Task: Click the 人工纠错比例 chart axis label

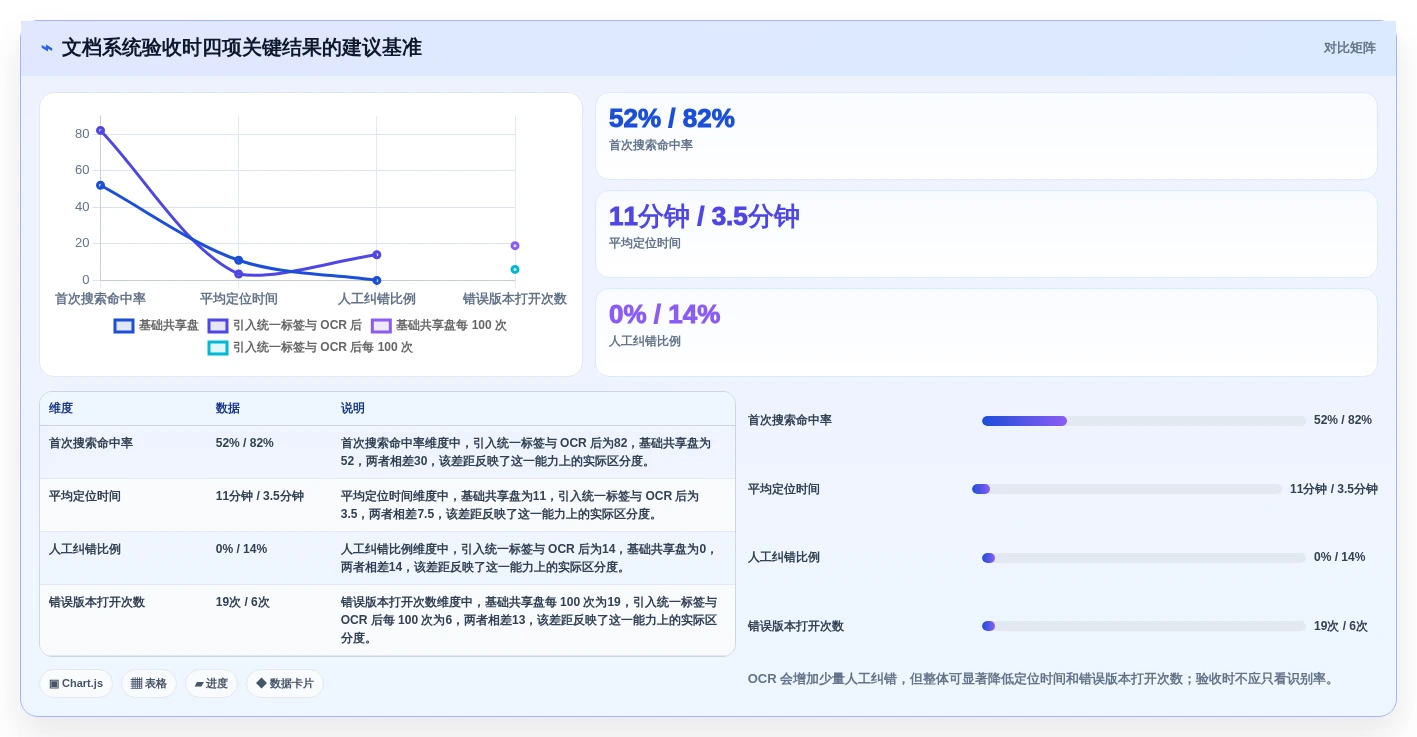Action: (x=377, y=299)
